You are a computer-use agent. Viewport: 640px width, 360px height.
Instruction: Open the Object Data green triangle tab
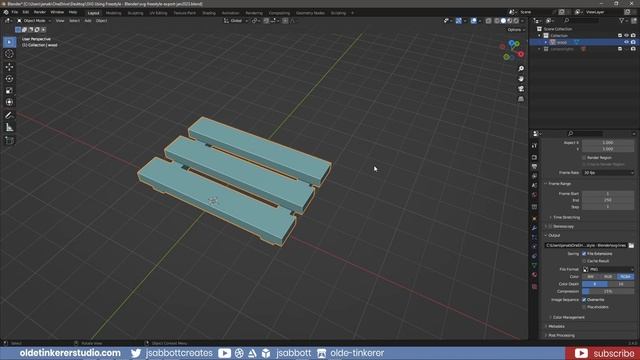click(534, 265)
